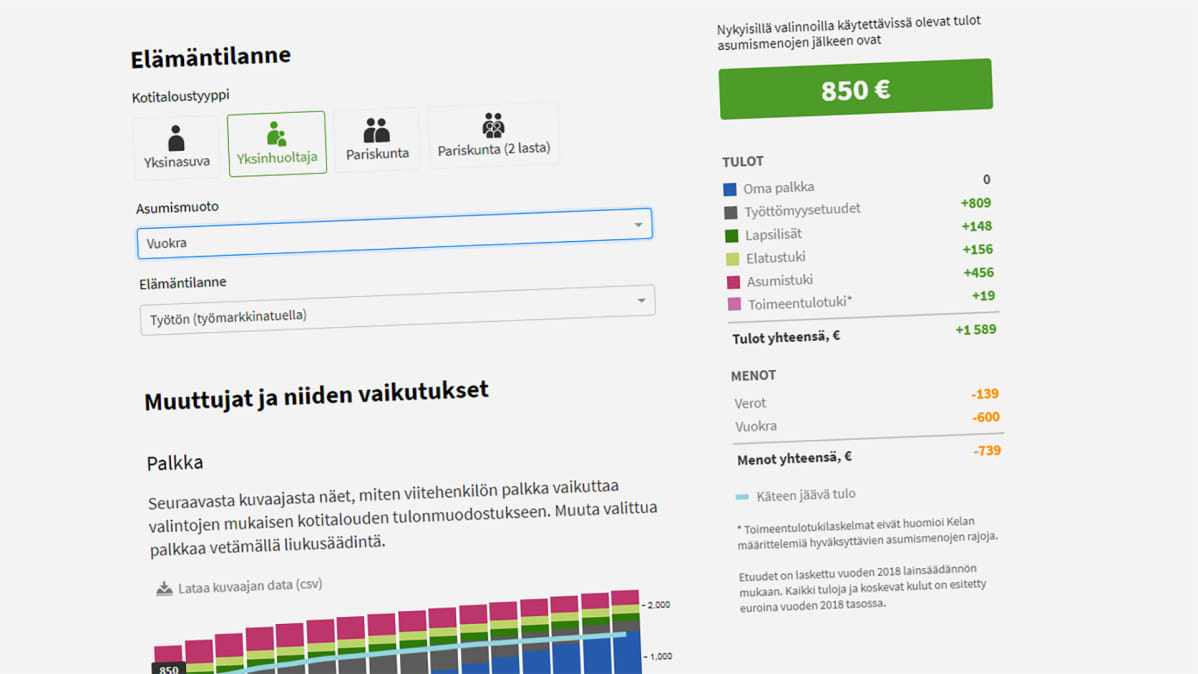Click the dark green Lapsilisät legend swatch

point(732,236)
